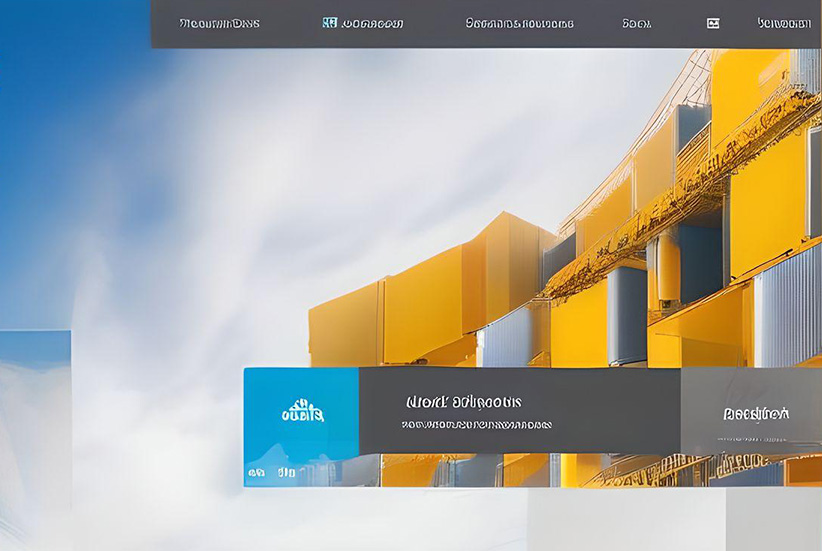
Task: Click the second small label at blue tile's bottom
Action: [286, 472]
